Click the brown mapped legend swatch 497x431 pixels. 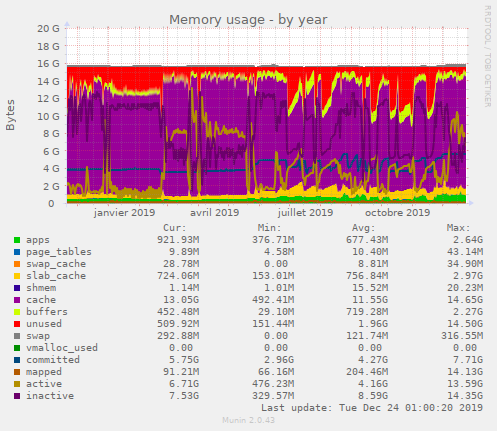click(17, 372)
